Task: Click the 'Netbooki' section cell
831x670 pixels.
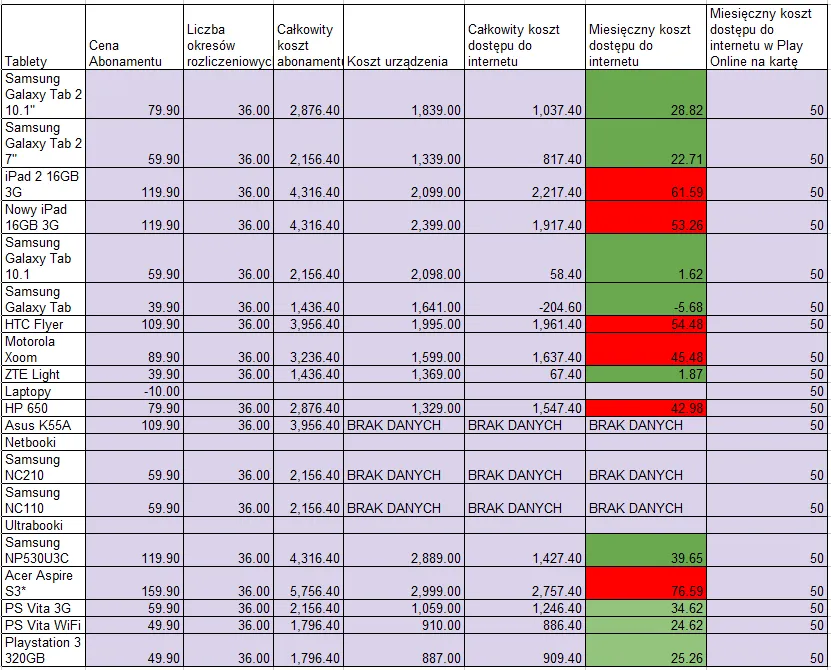Action: pyautogui.click(x=43, y=442)
